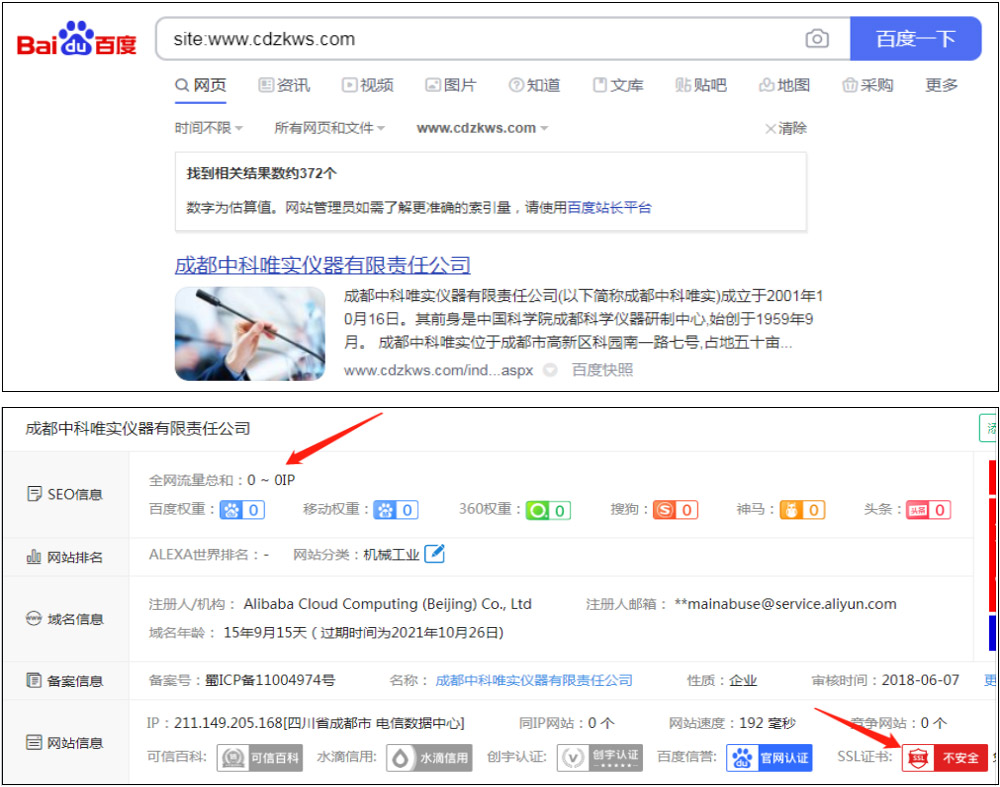Image resolution: width=1000 pixels, height=787 pixels.
Task: Click the Baidu logo
Action: [x=77, y=40]
